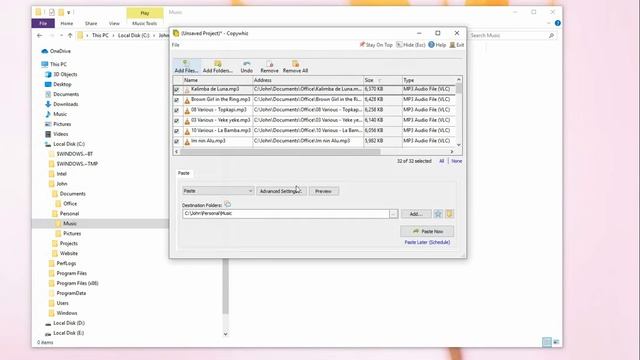This screenshot has width=640, height=360.
Task: Uncheck 10 Various - La Bamba.mp3 checkbox
Action: [177, 131]
